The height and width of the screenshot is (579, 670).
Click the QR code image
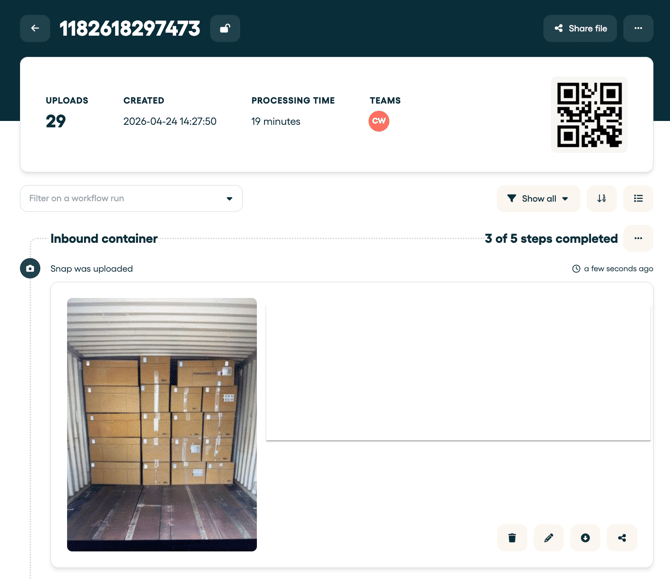click(x=589, y=115)
